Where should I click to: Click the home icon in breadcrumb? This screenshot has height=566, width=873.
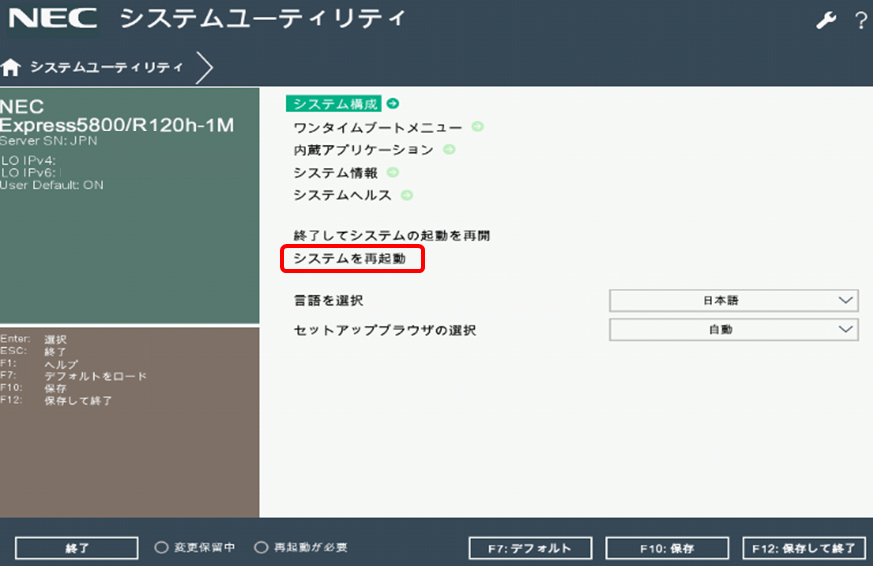11,67
